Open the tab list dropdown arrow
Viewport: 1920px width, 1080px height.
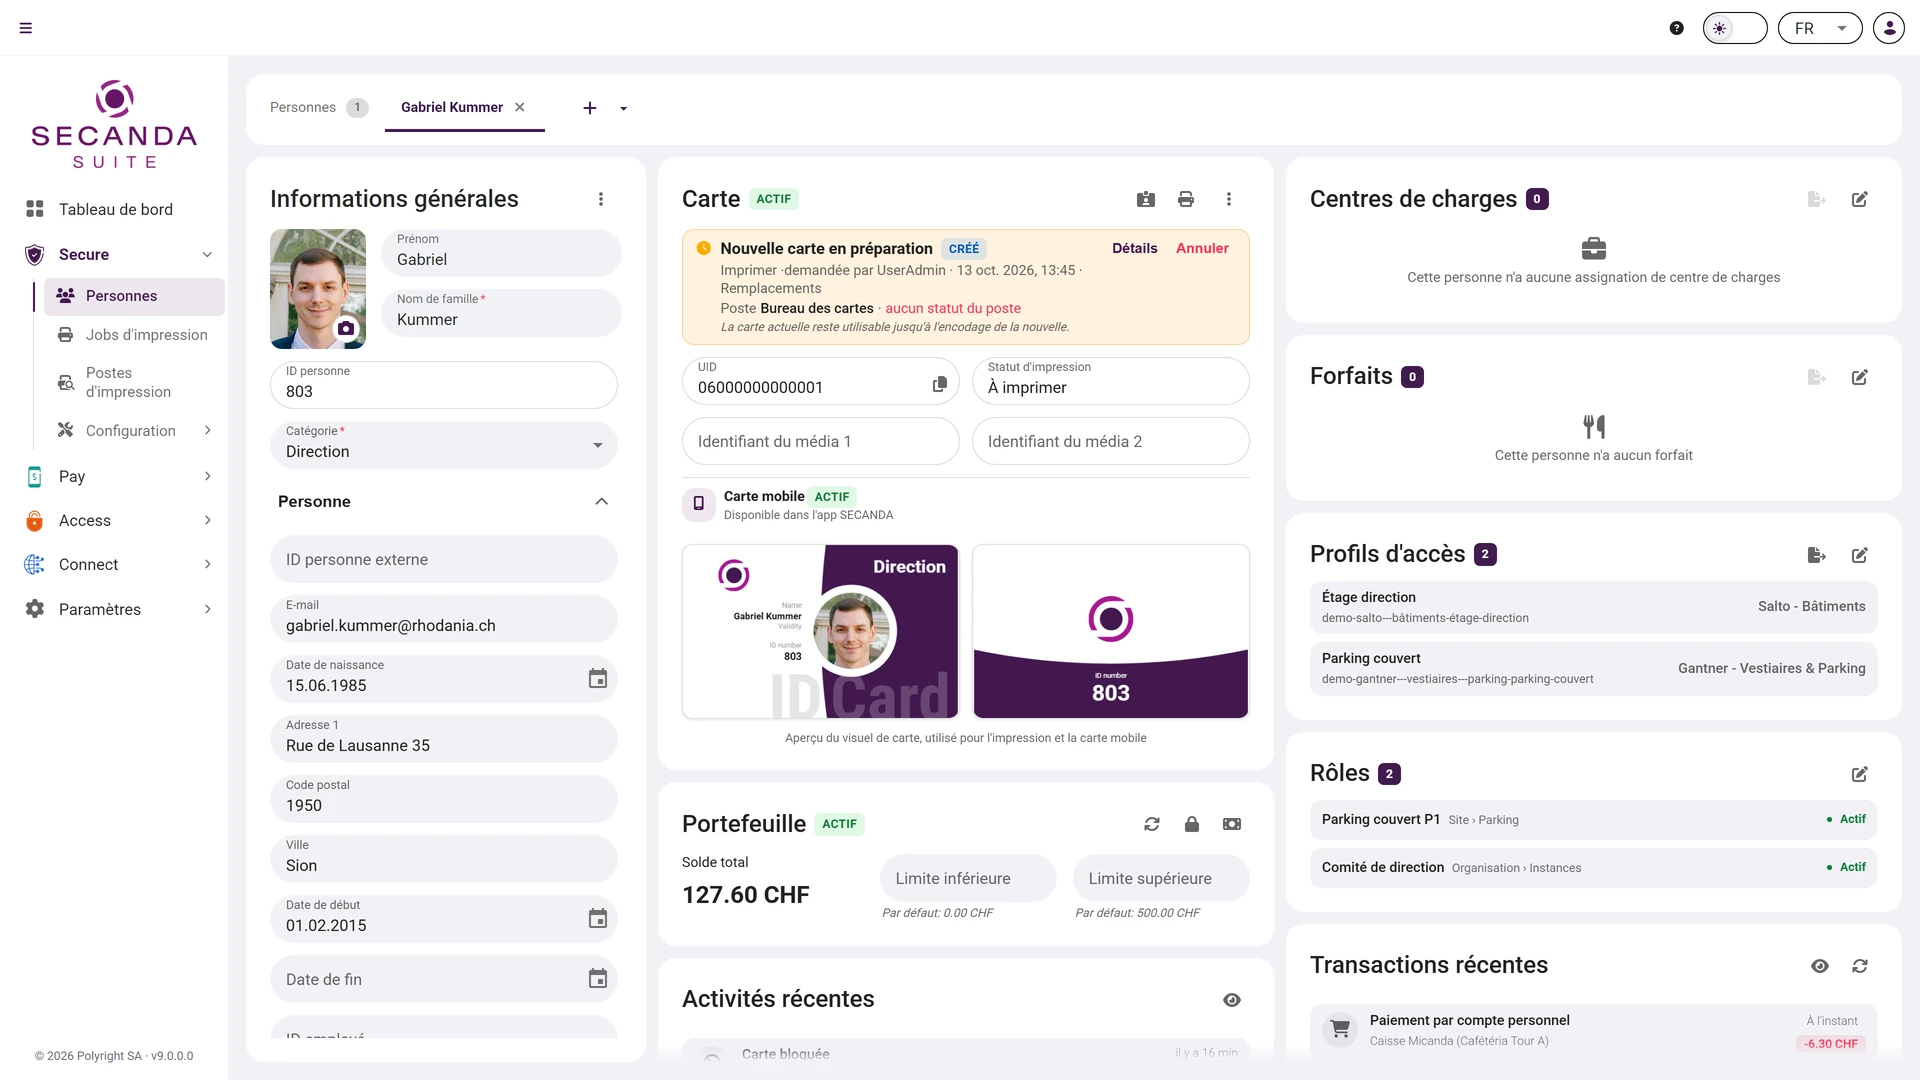624,108
